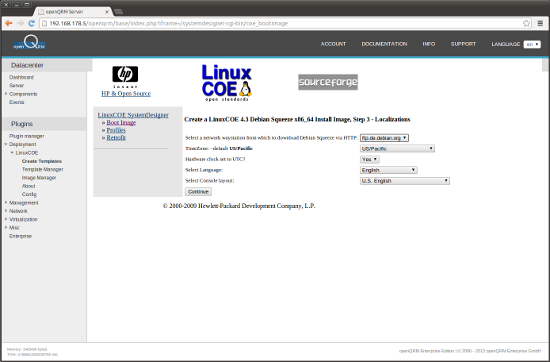Open the INFO menu
The height and width of the screenshot is (362, 550).
(x=429, y=44)
